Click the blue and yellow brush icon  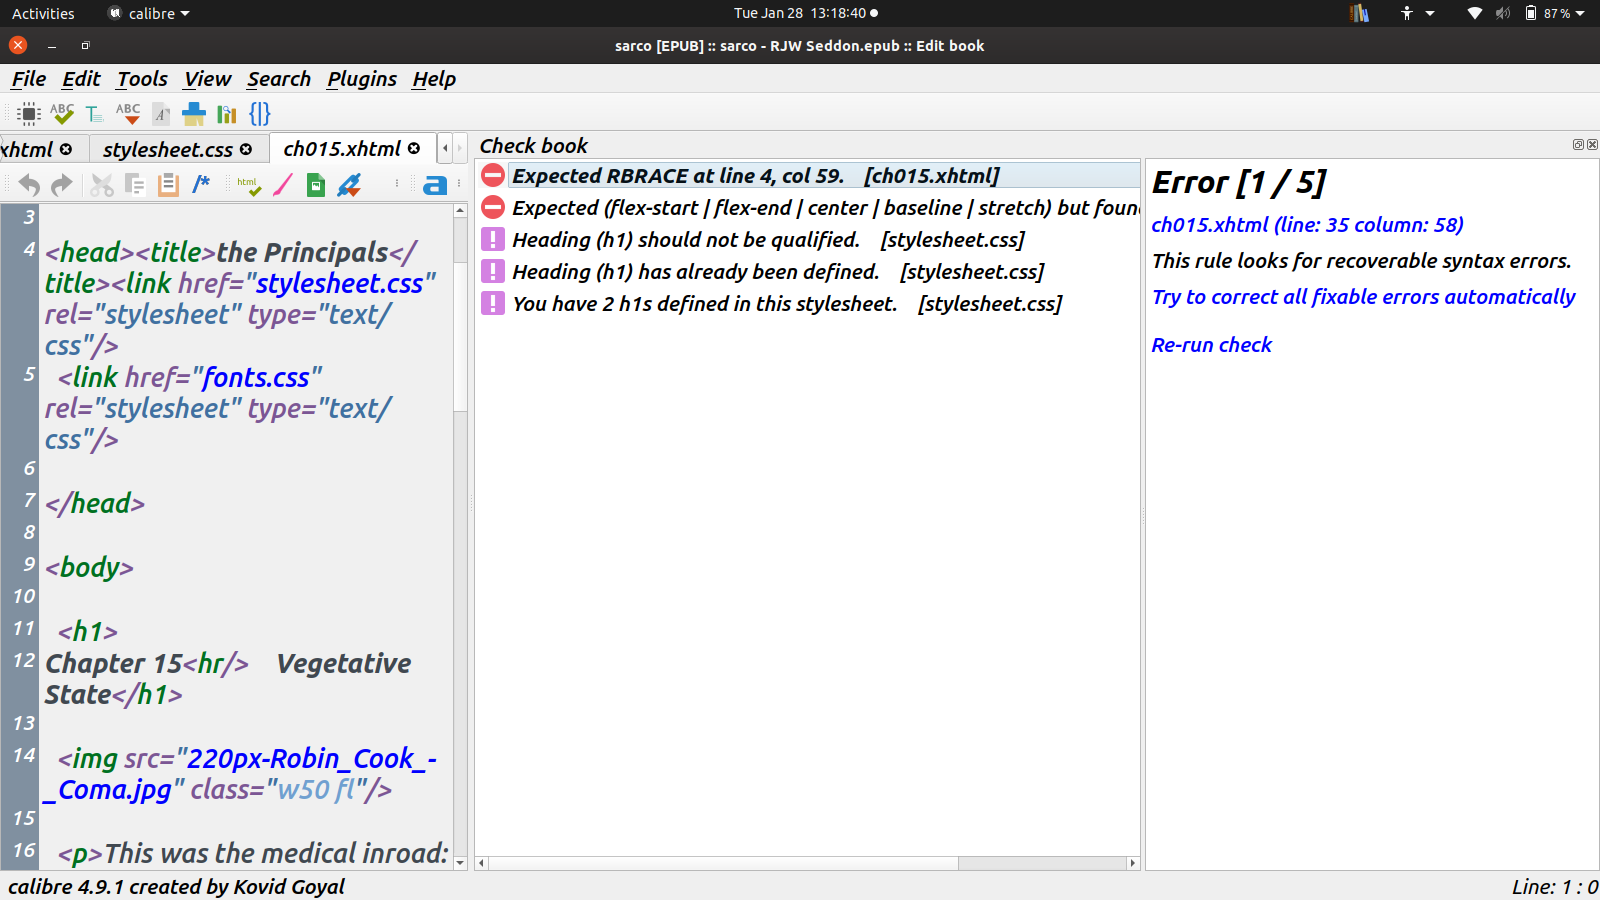tap(194, 114)
